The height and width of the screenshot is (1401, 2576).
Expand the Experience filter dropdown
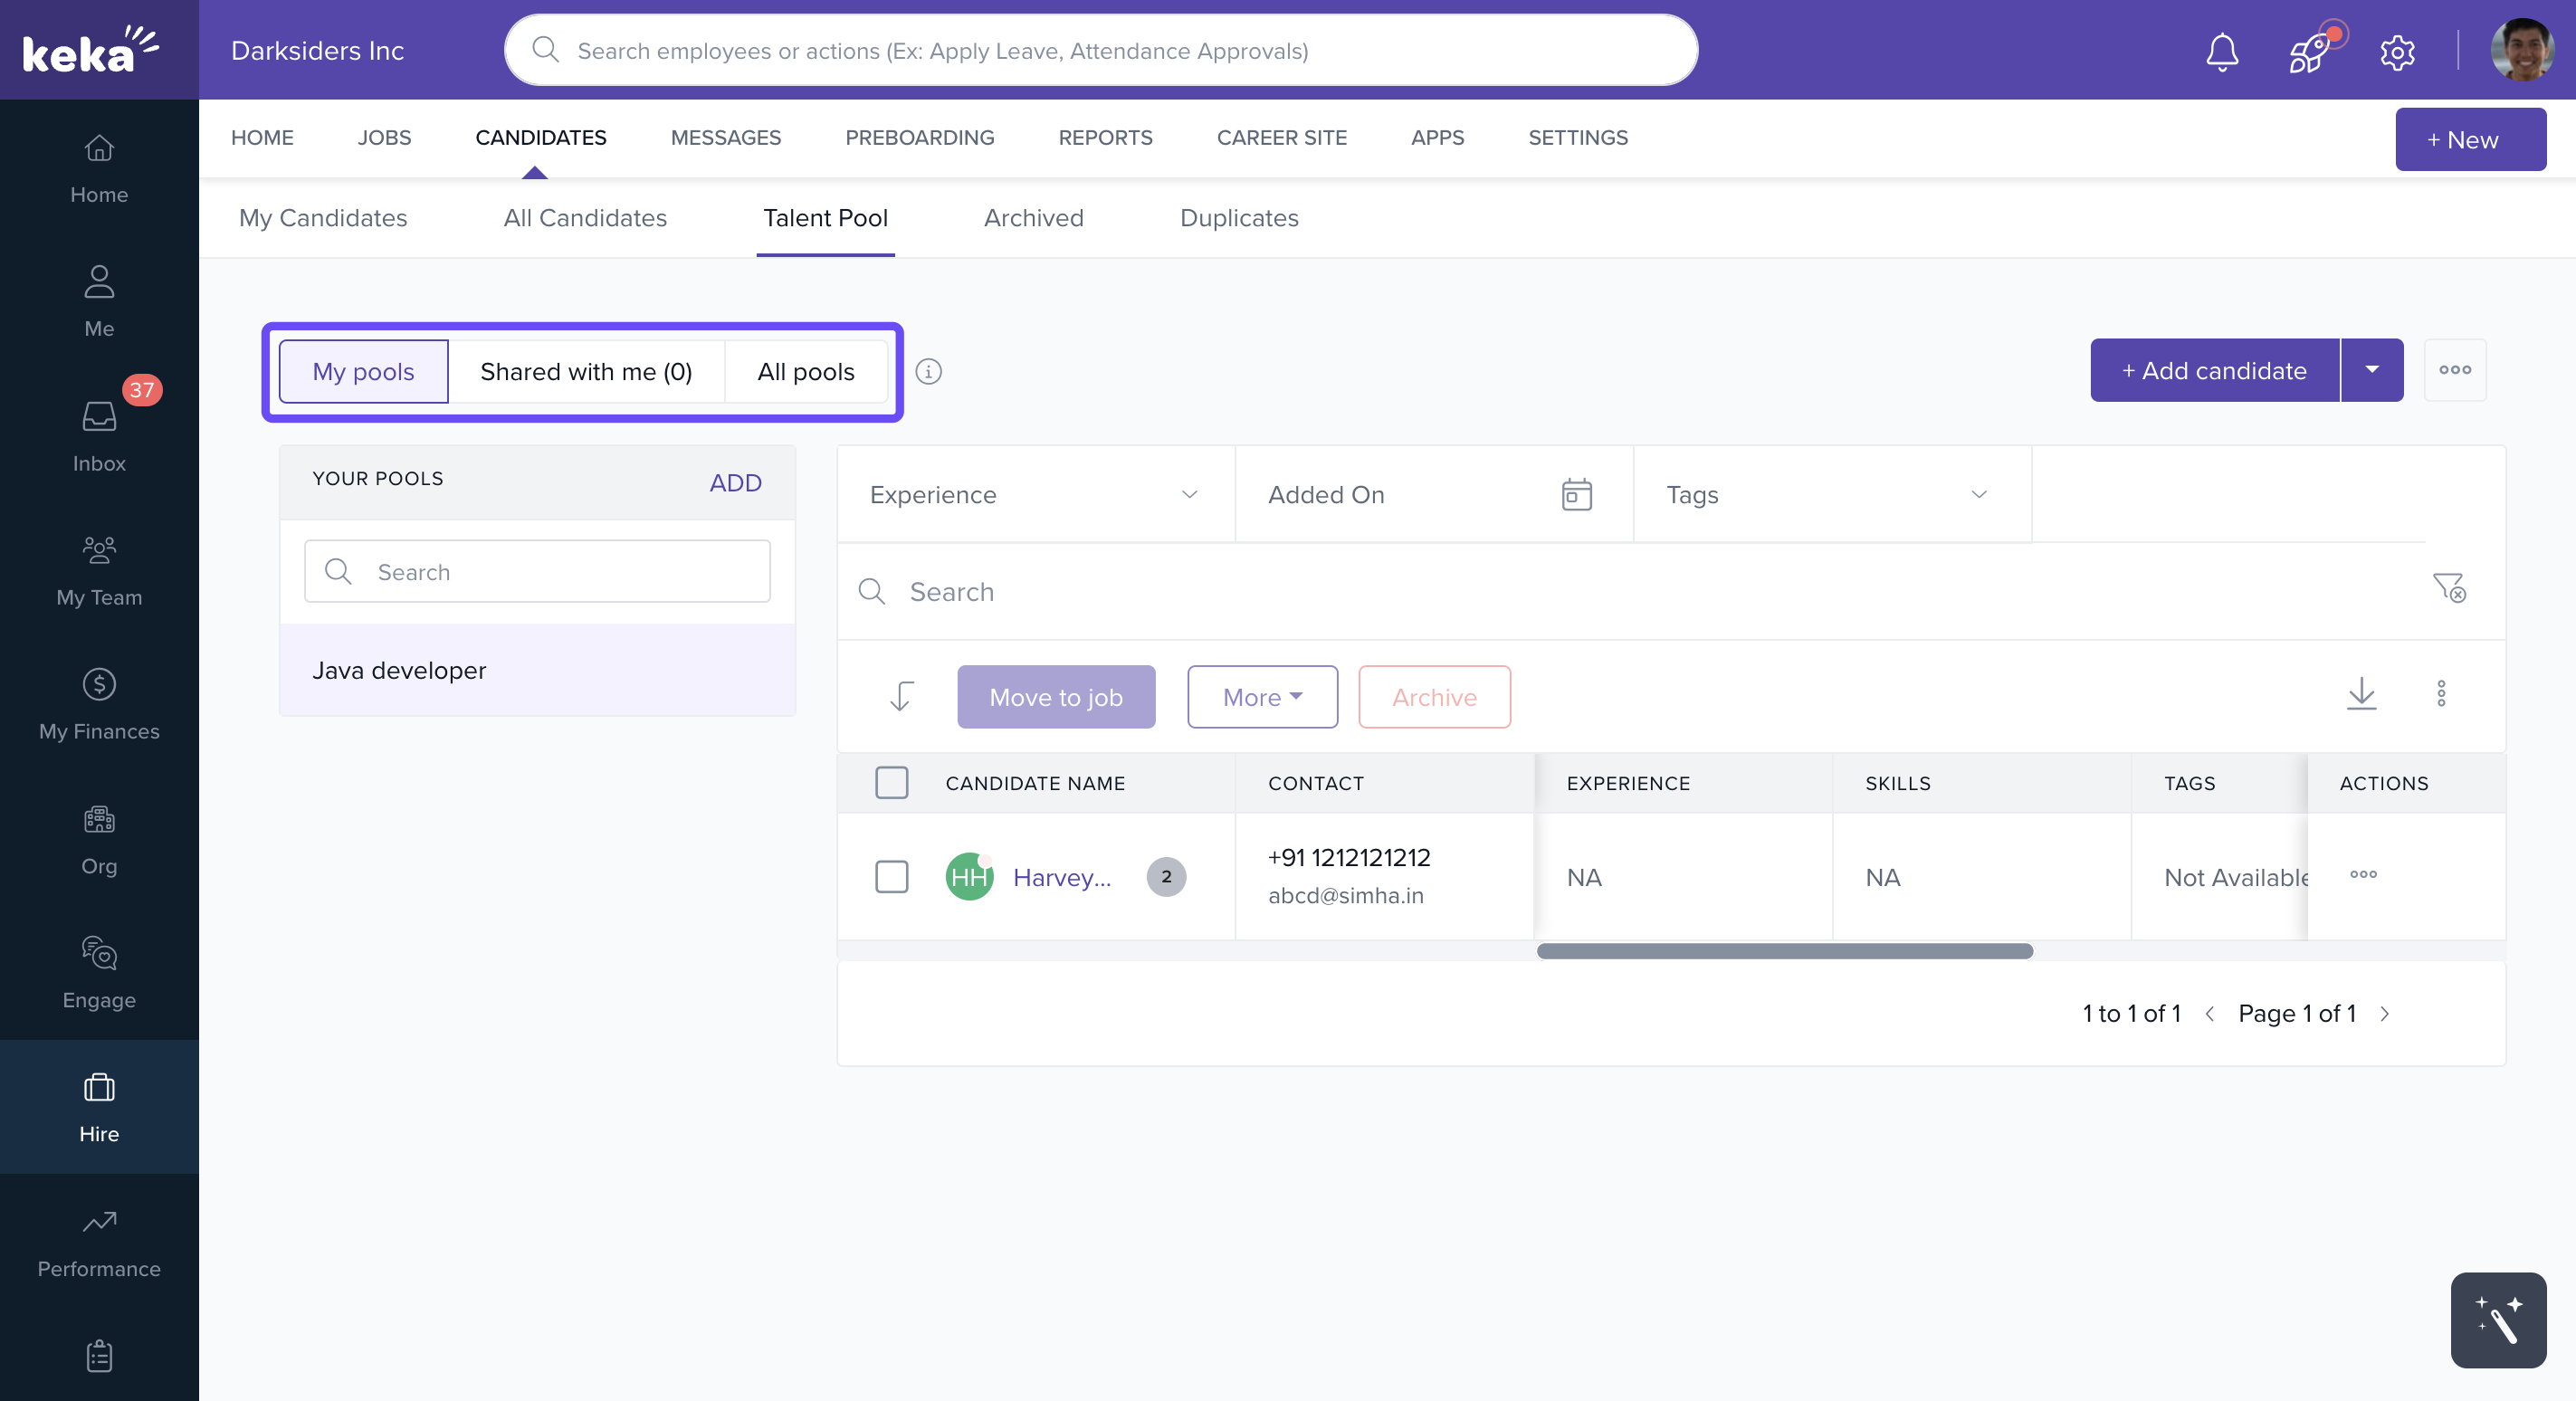coord(1189,495)
